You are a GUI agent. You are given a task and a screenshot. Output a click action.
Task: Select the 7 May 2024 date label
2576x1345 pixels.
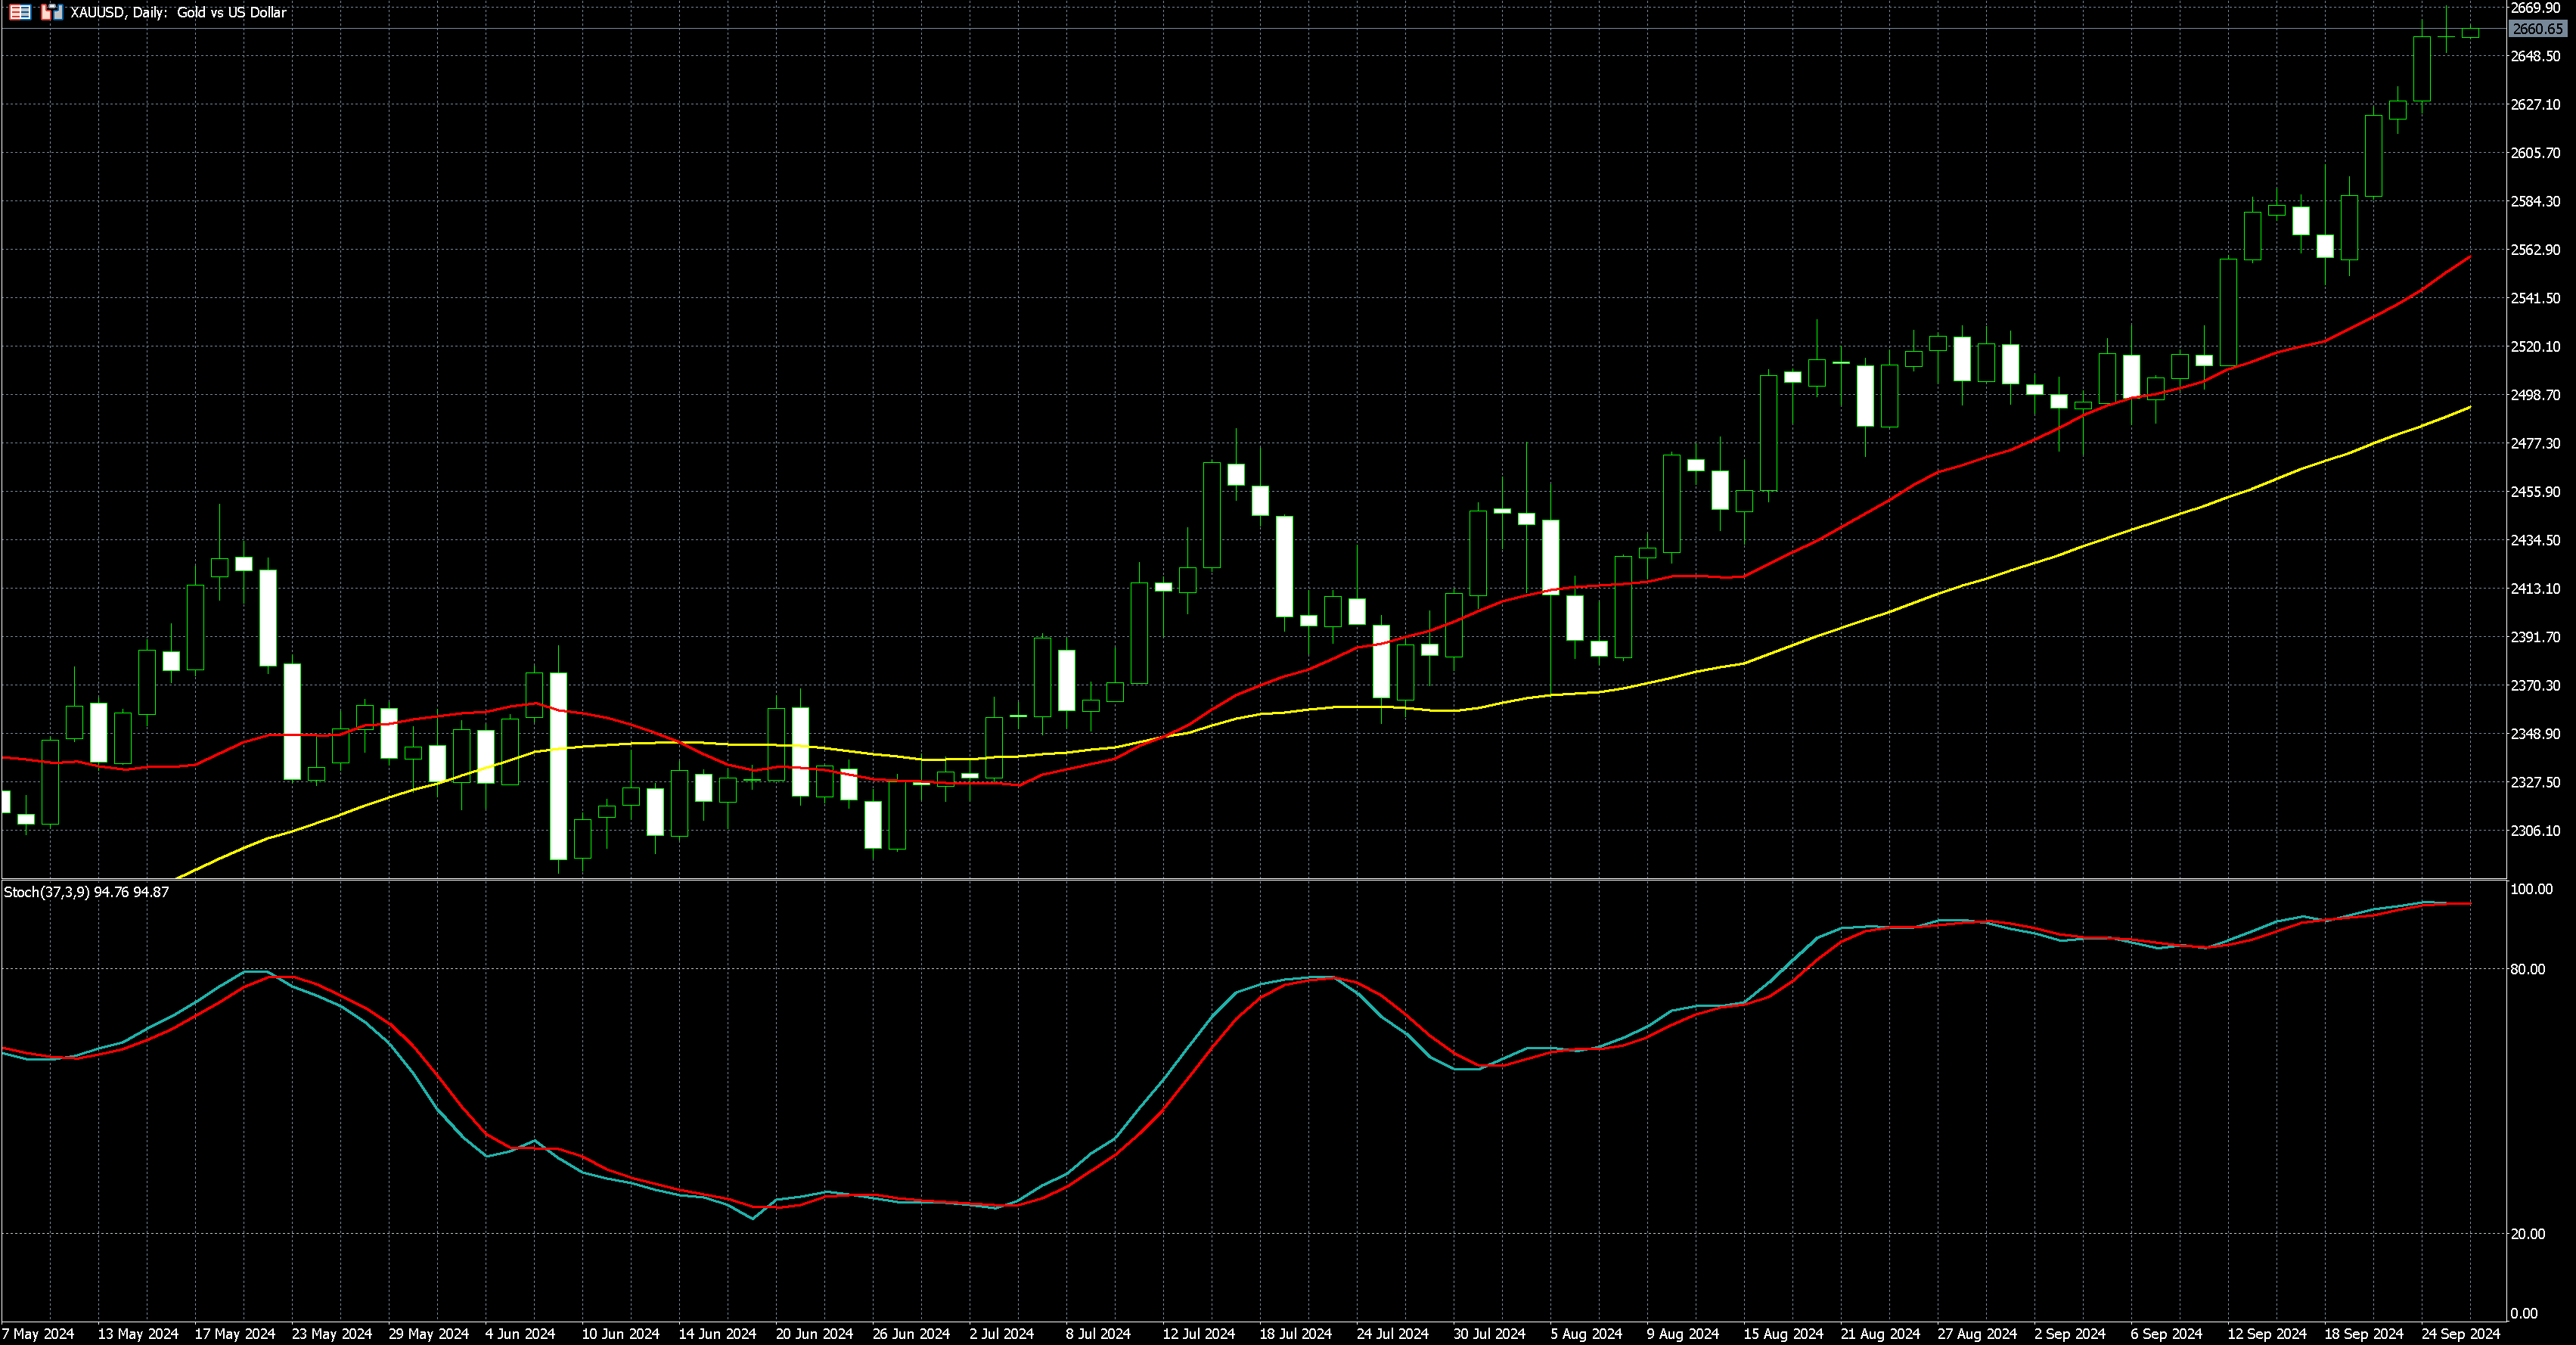(x=38, y=1334)
